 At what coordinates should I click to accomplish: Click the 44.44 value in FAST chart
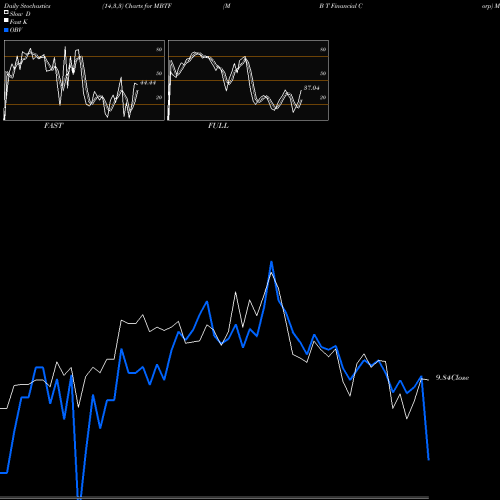click(148, 82)
